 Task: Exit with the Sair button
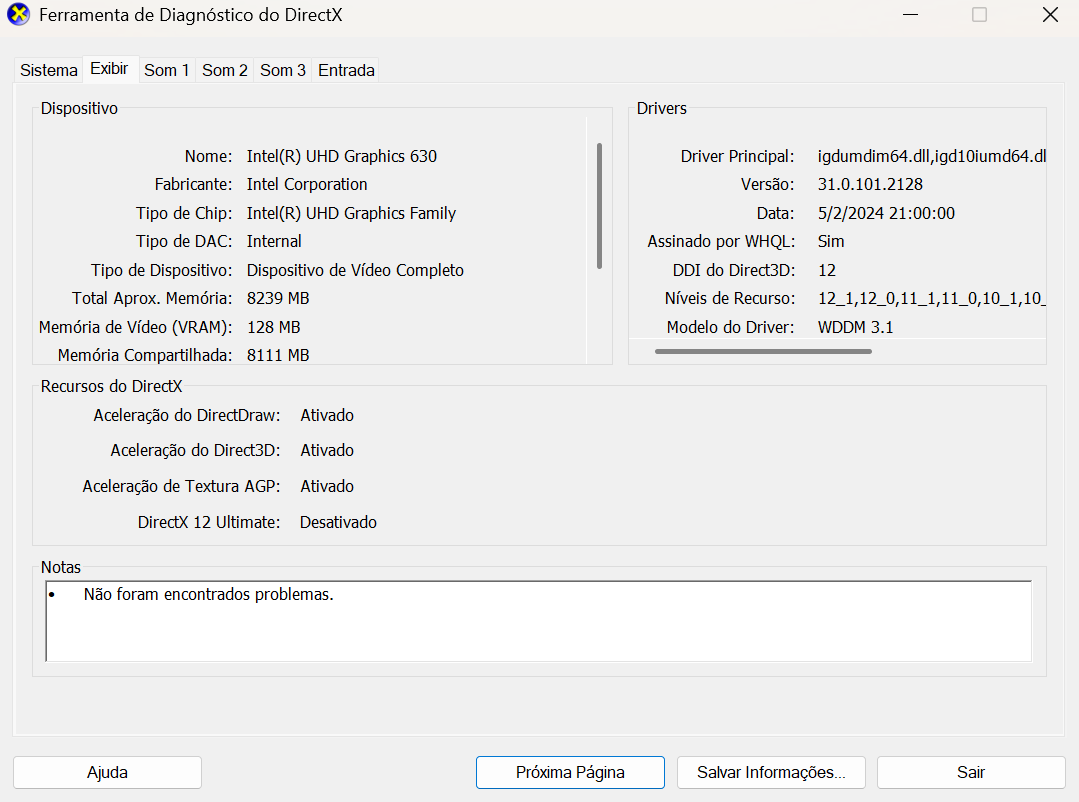point(971,772)
